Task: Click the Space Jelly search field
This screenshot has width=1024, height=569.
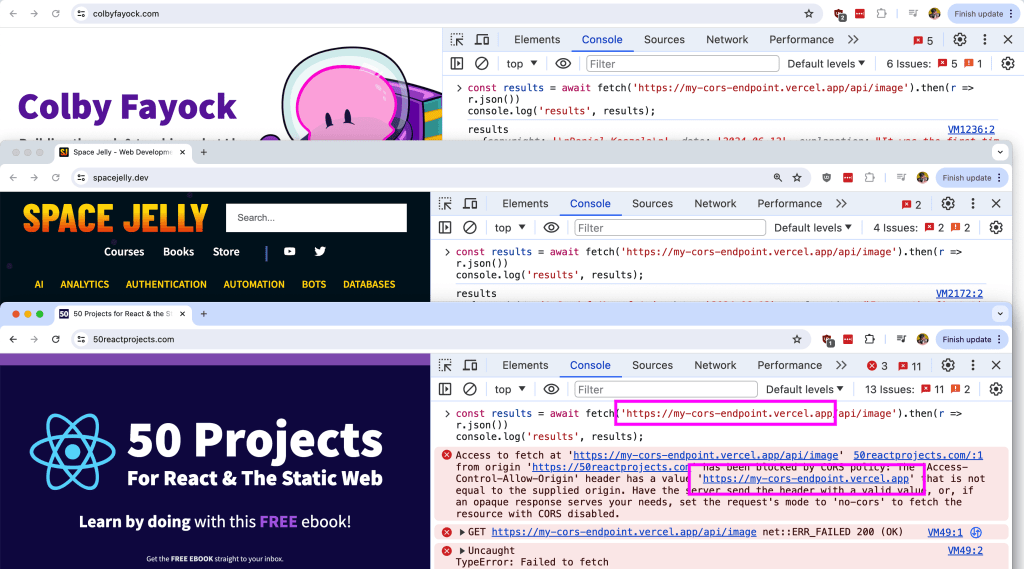Action: (316, 218)
